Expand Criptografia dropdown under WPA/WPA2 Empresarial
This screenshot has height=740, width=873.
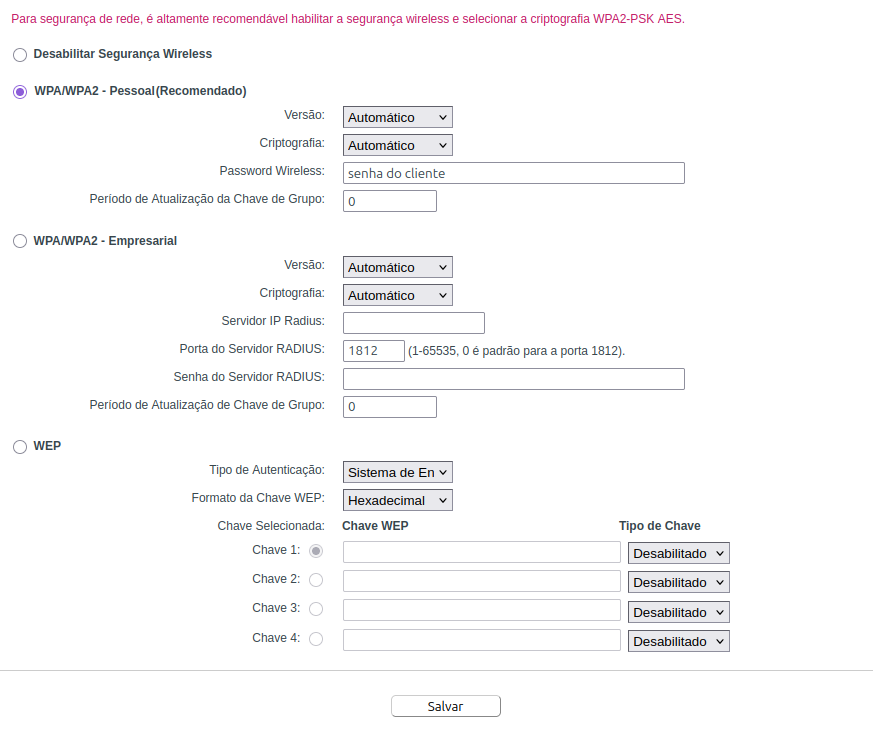[x=397, y=295]
